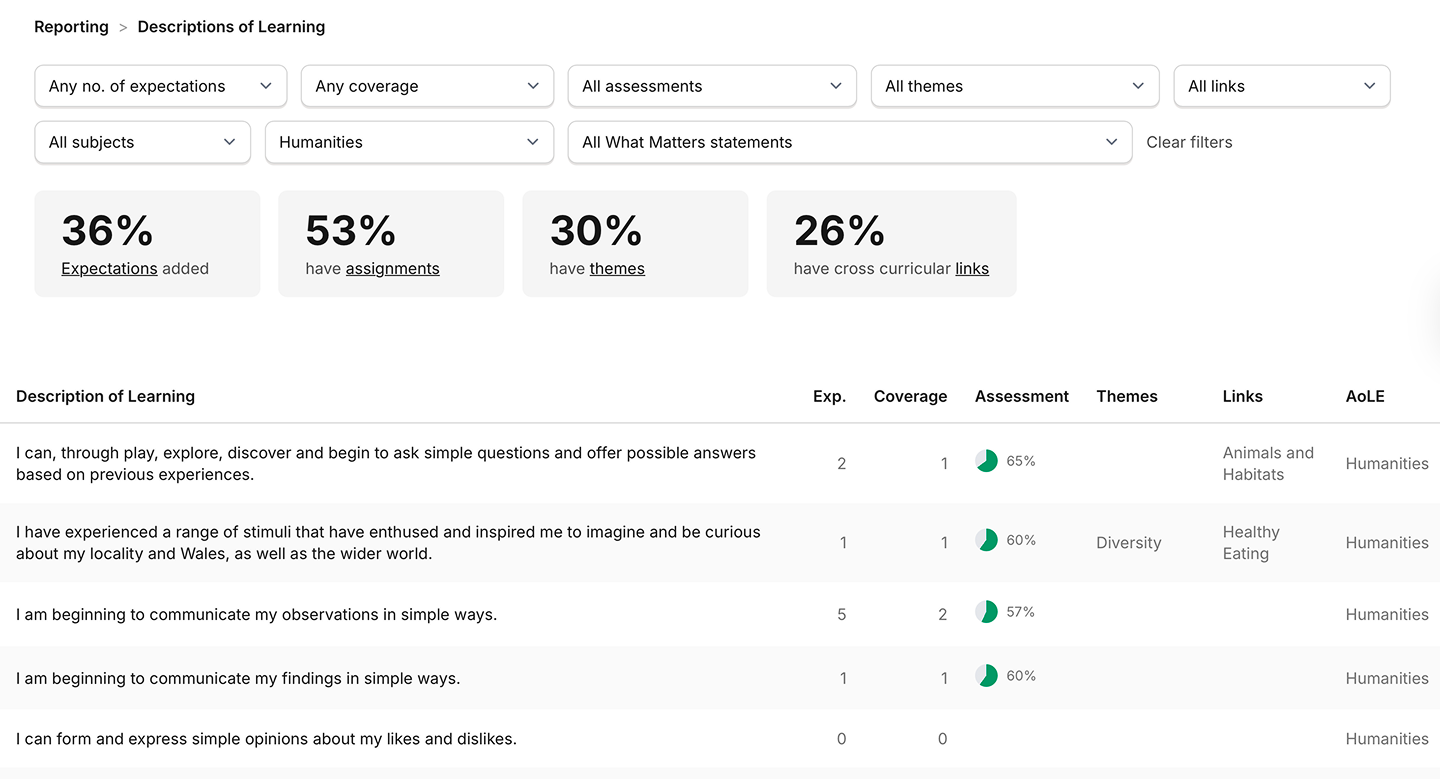
Task: Select the Diversity theme in the table
Action: (1128, 543)
